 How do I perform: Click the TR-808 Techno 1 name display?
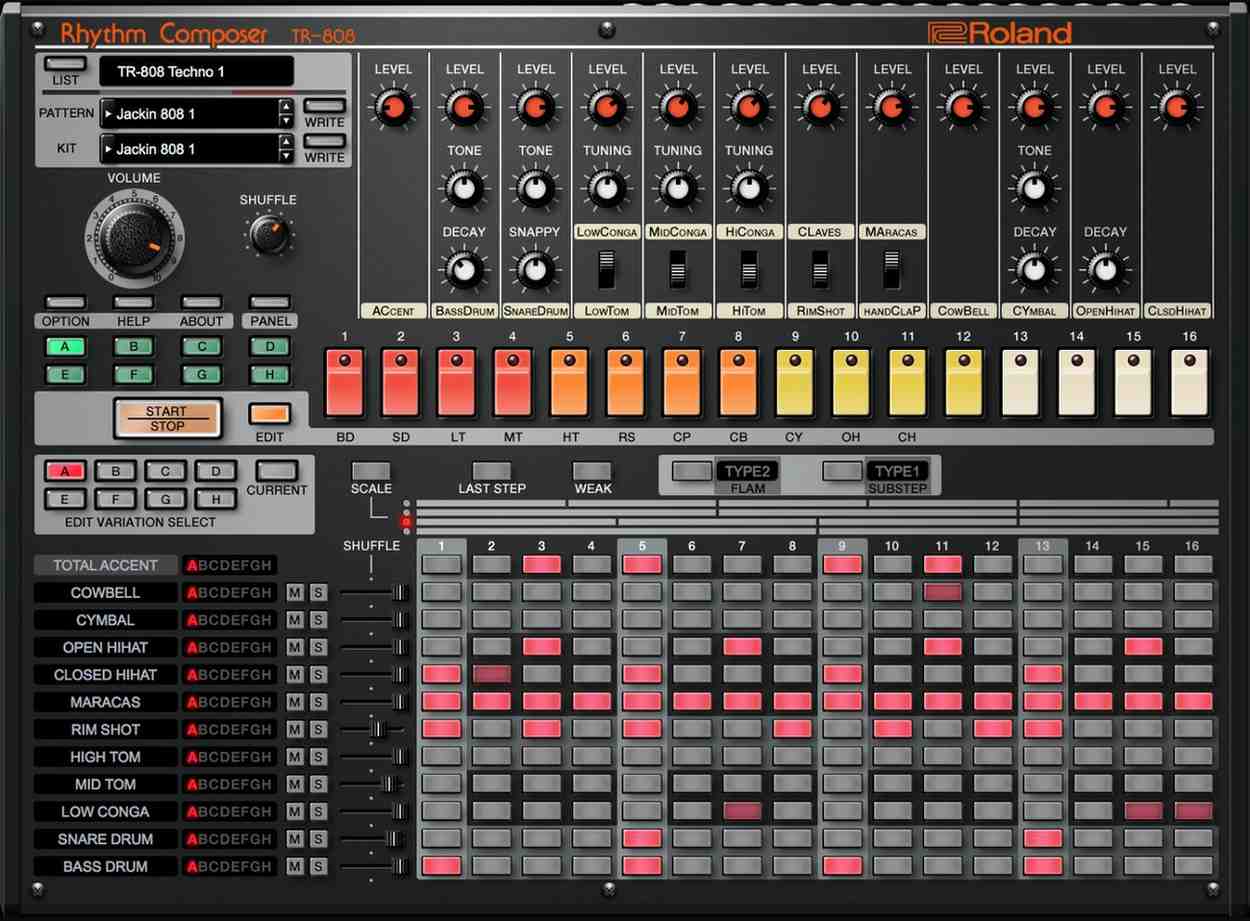[x=197, y=71]
